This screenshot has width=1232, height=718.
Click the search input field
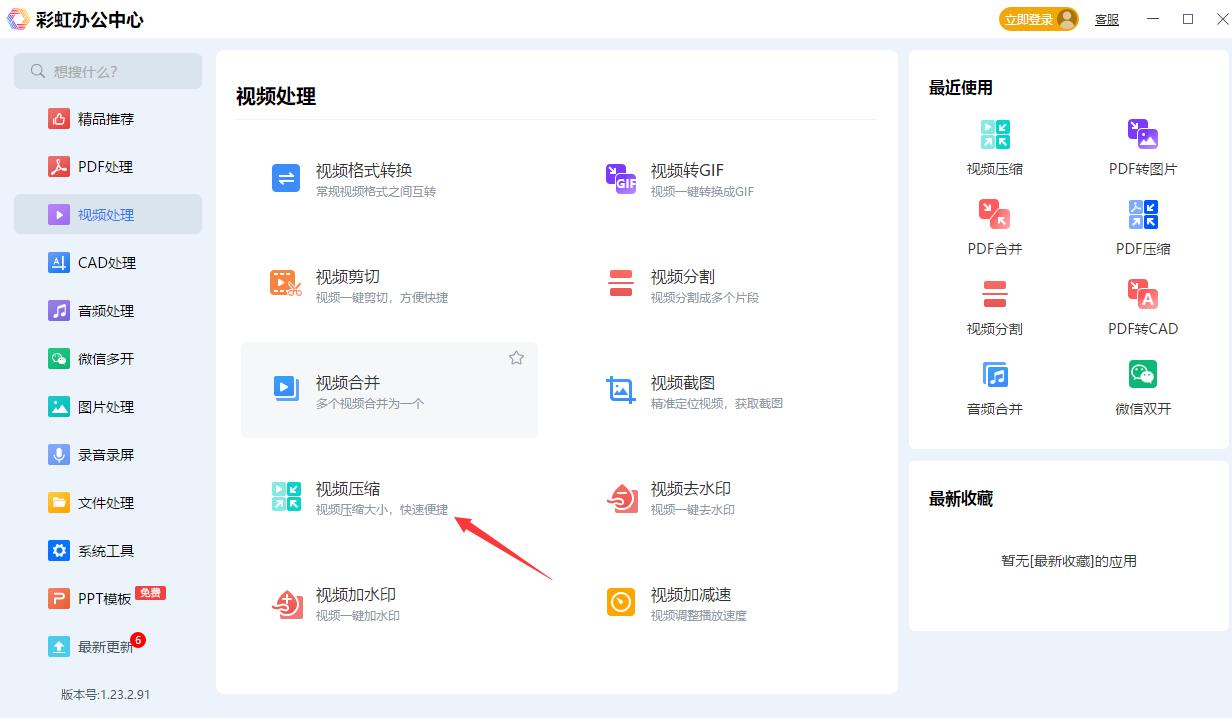tap(108, 71)
